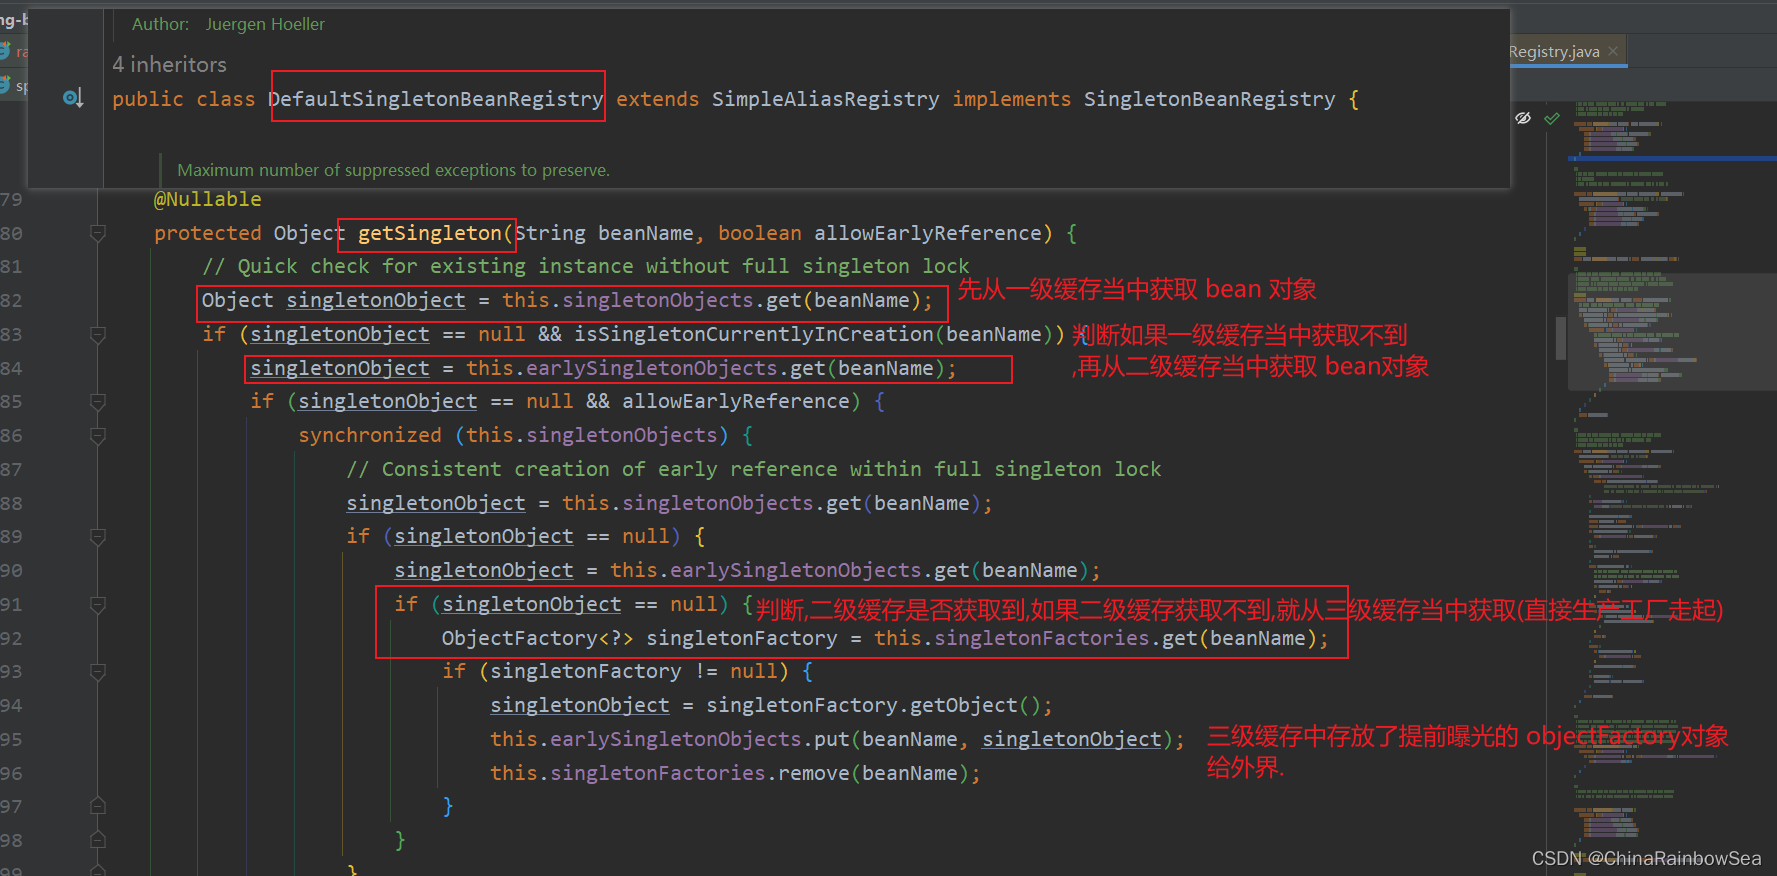The height and width of the screenshot is (876, 1777).
Task: Click the 'Maximum number of suppressed exceptions' doc text
Action: [x=393, y=170]
